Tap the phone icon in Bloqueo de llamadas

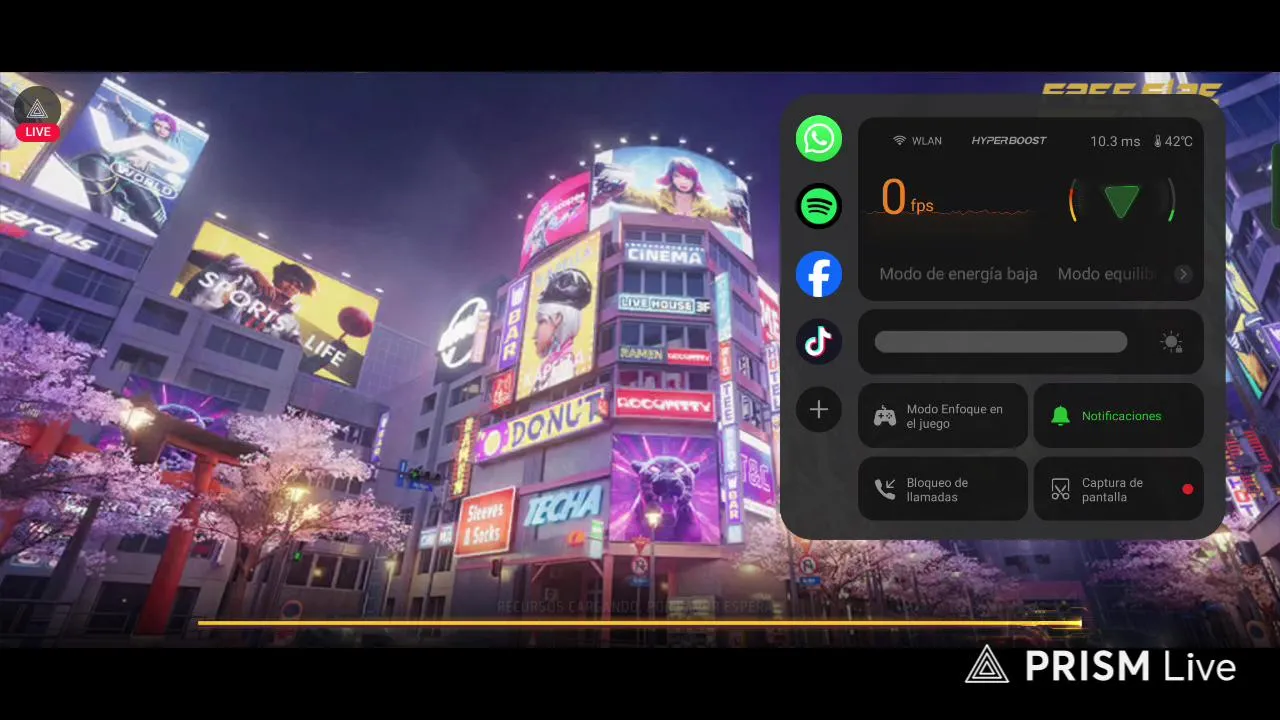pyautogui.click(x=885, y=490)
